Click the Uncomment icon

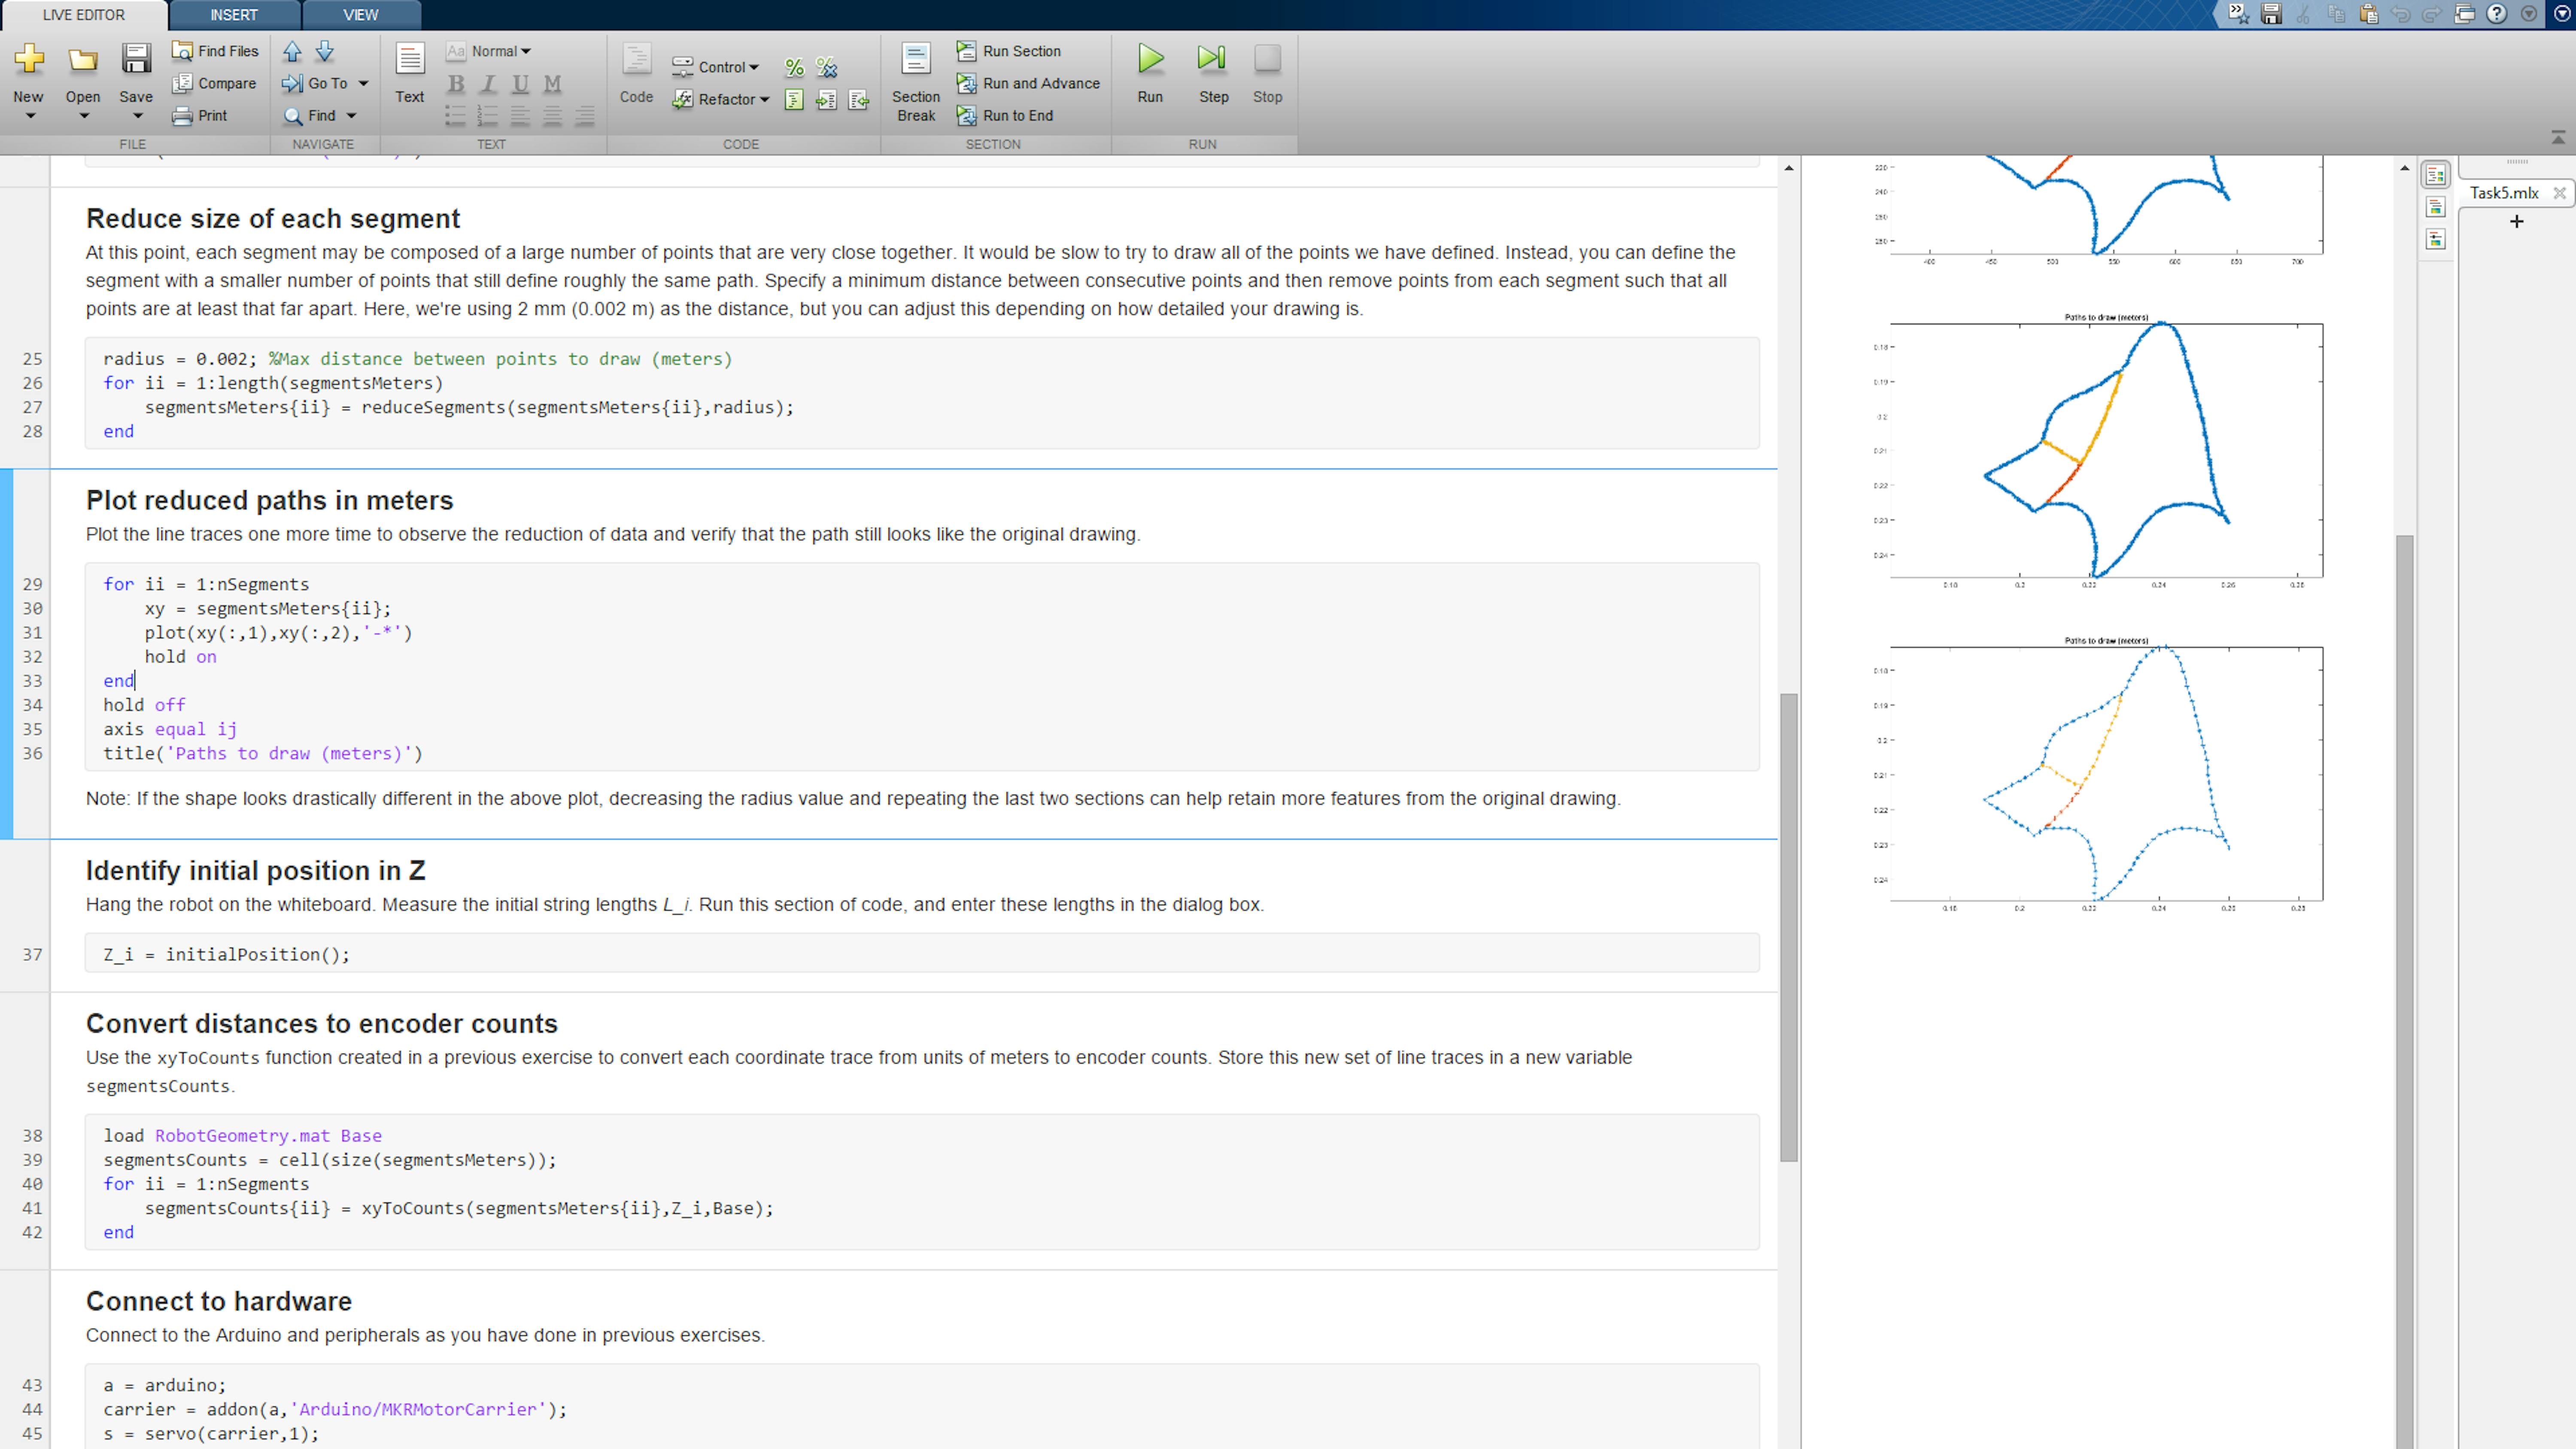pos(826,67)
